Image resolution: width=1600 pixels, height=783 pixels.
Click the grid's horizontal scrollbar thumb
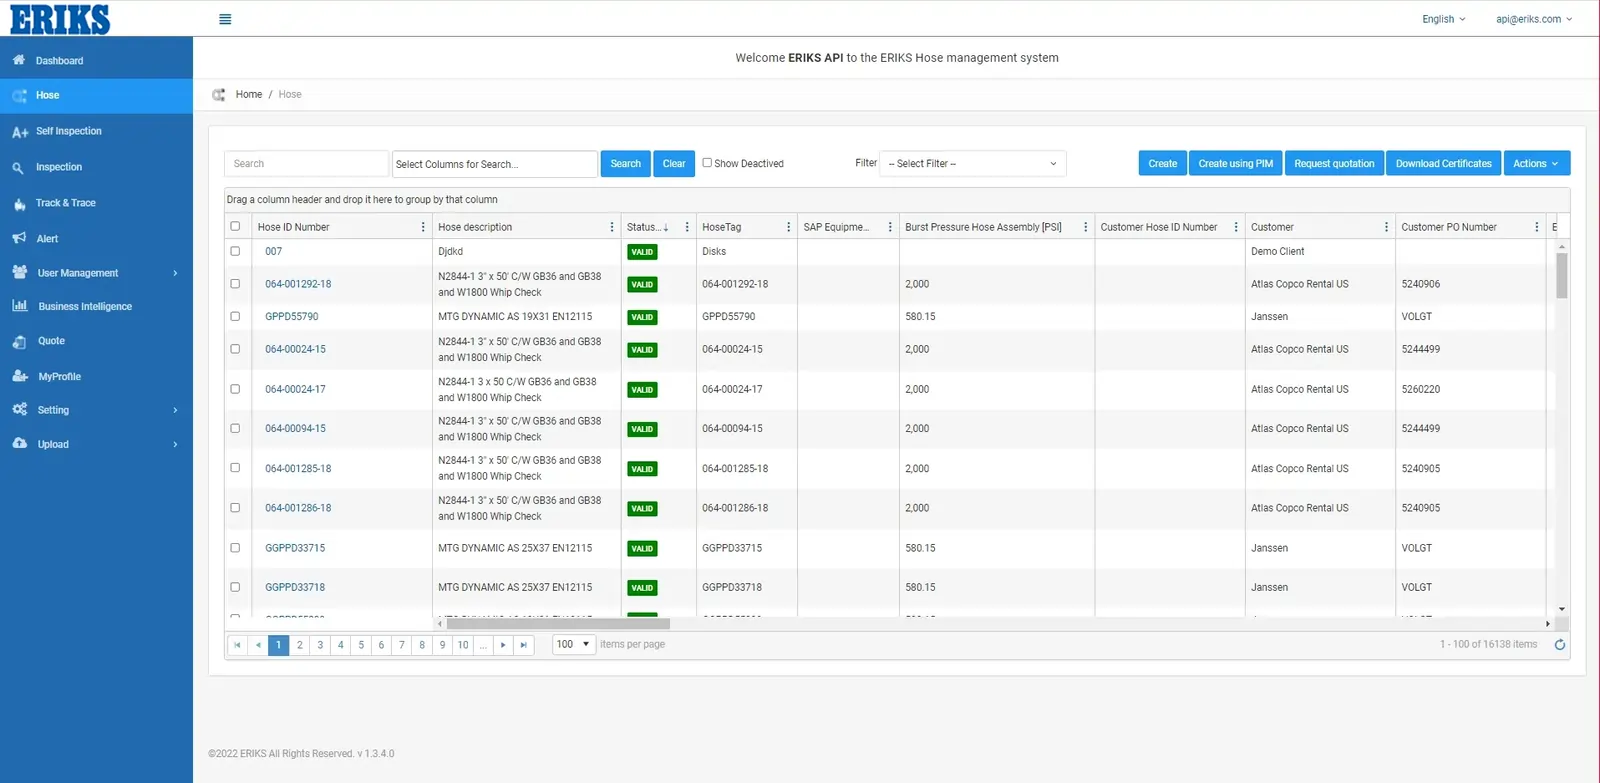(558, 624)
